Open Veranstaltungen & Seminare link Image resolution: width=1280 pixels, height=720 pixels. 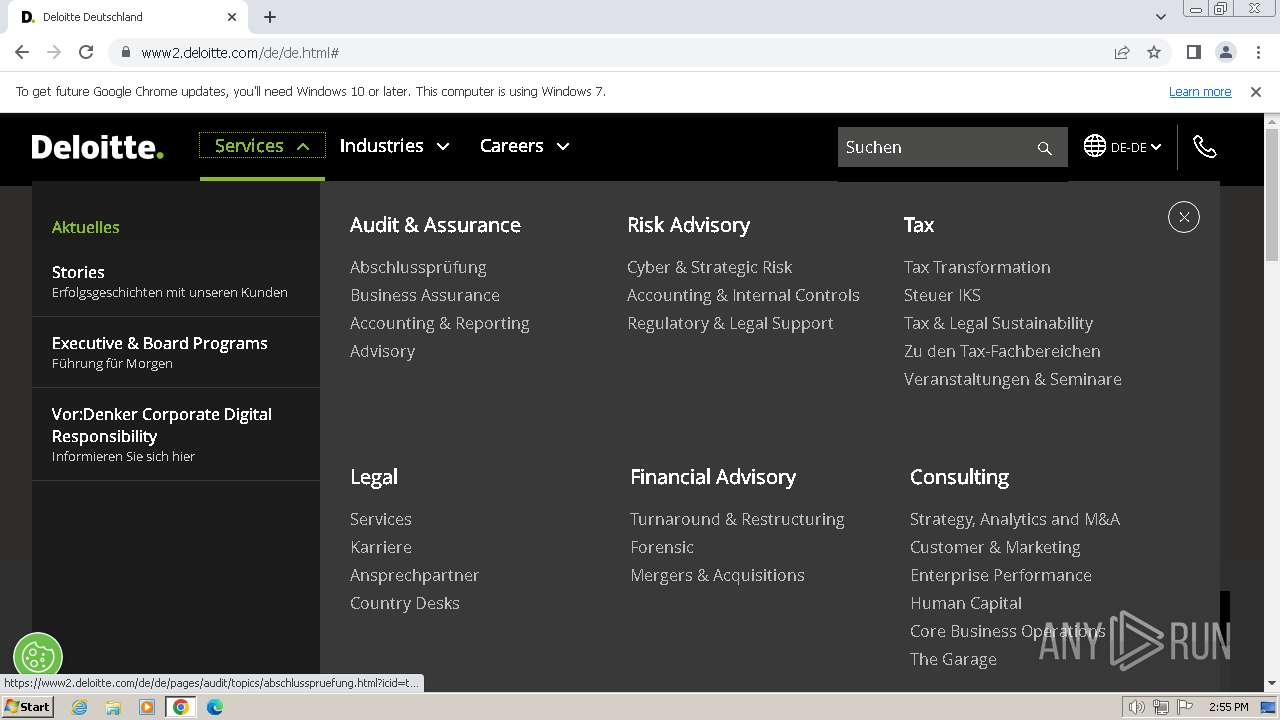point(1012,379)
